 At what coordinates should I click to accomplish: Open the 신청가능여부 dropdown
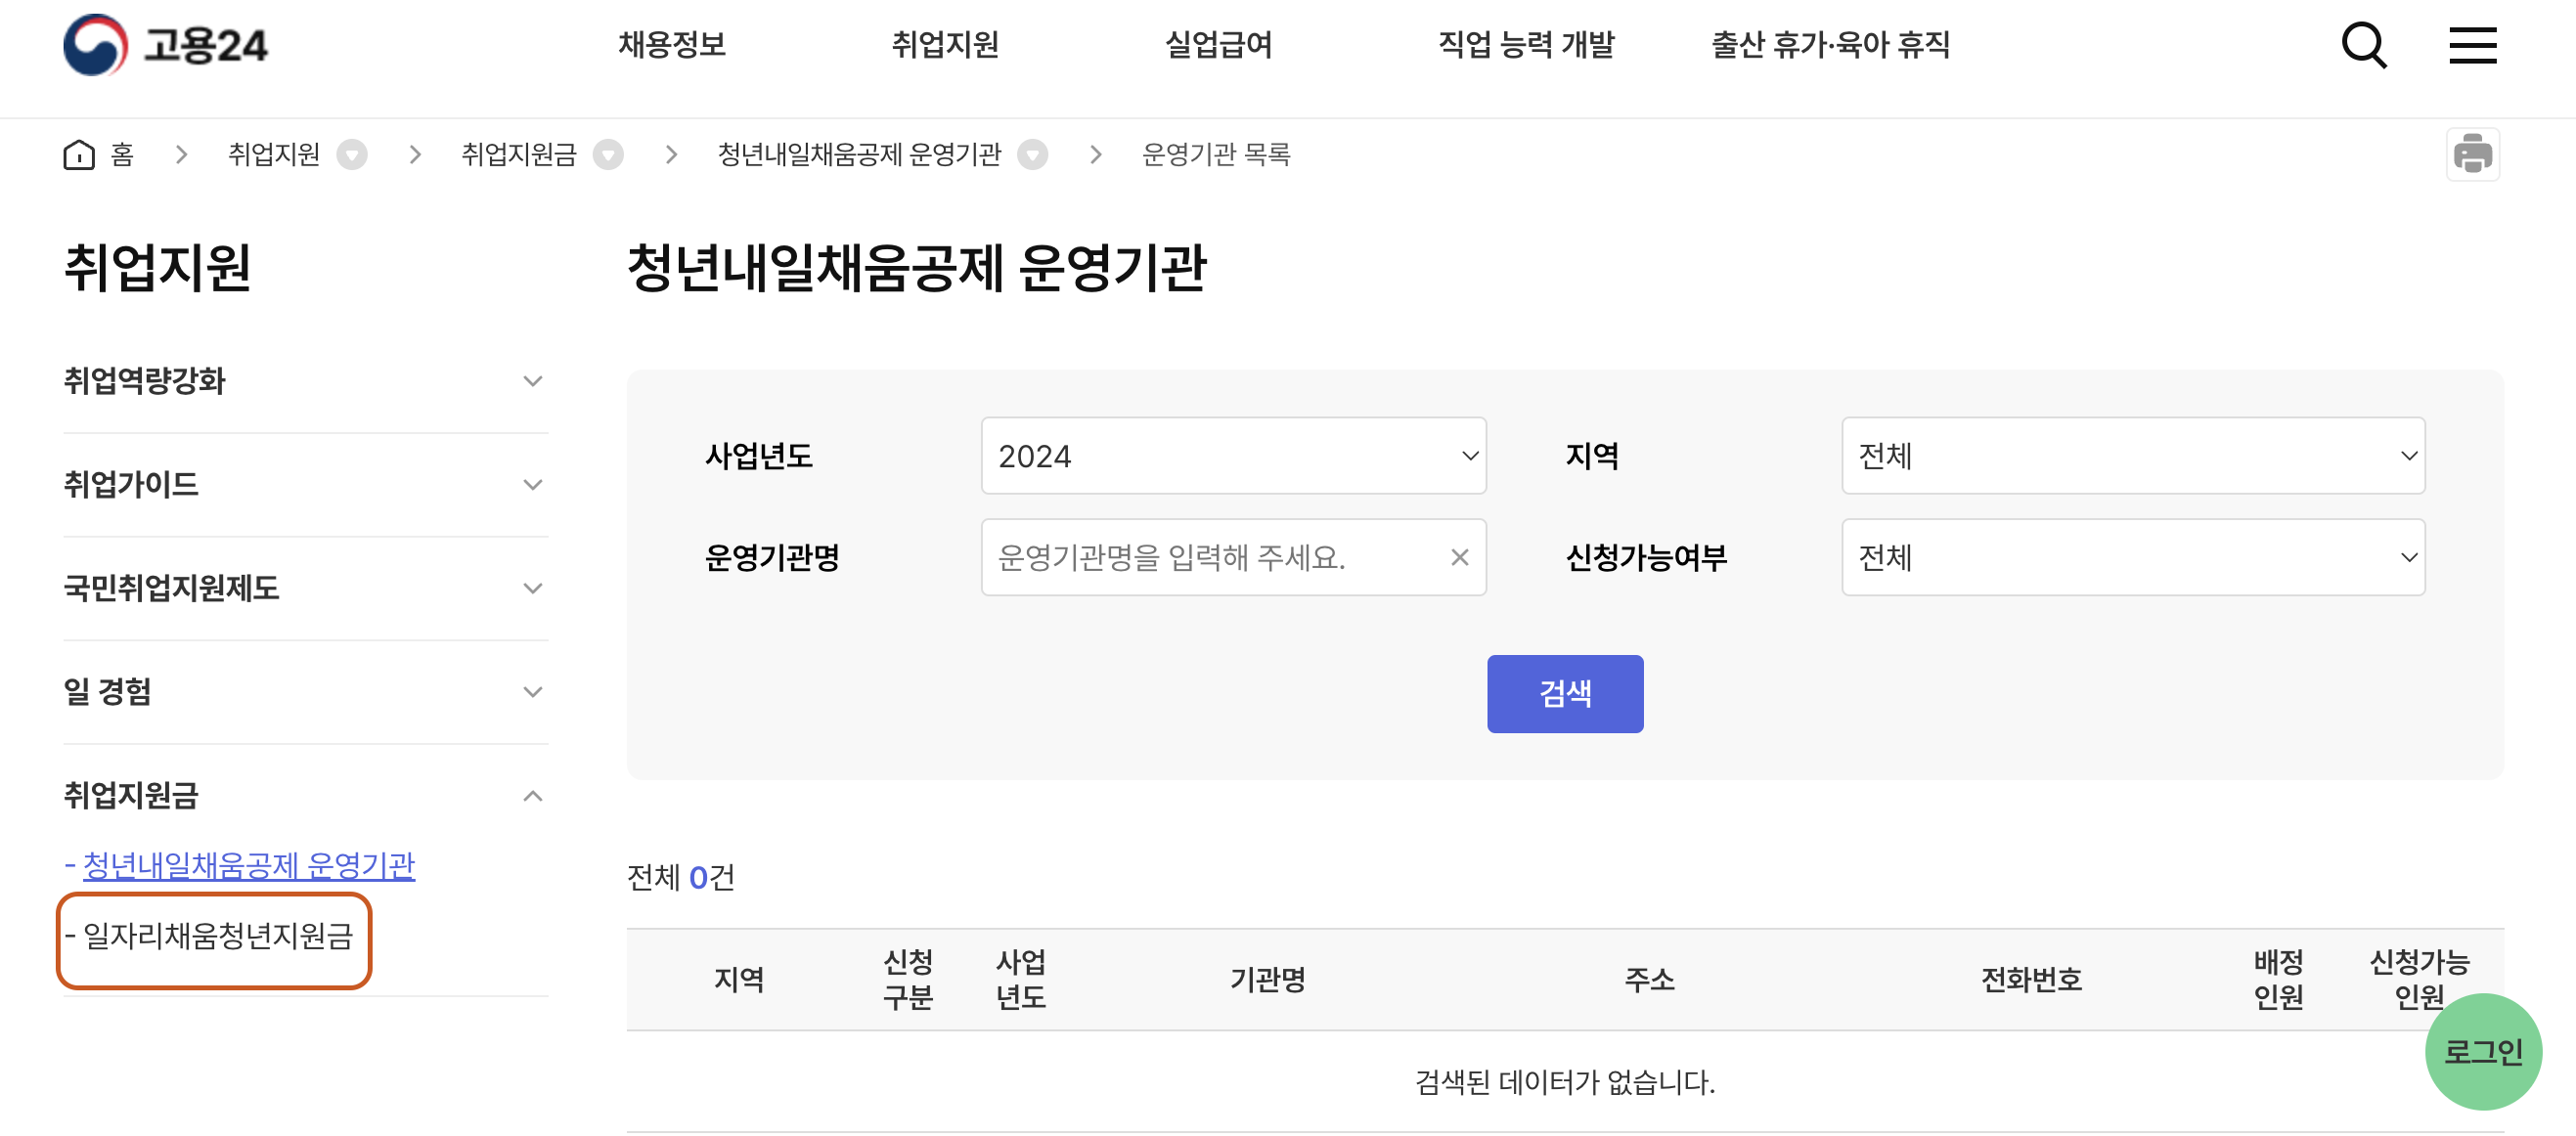[x=2133, y=557]
